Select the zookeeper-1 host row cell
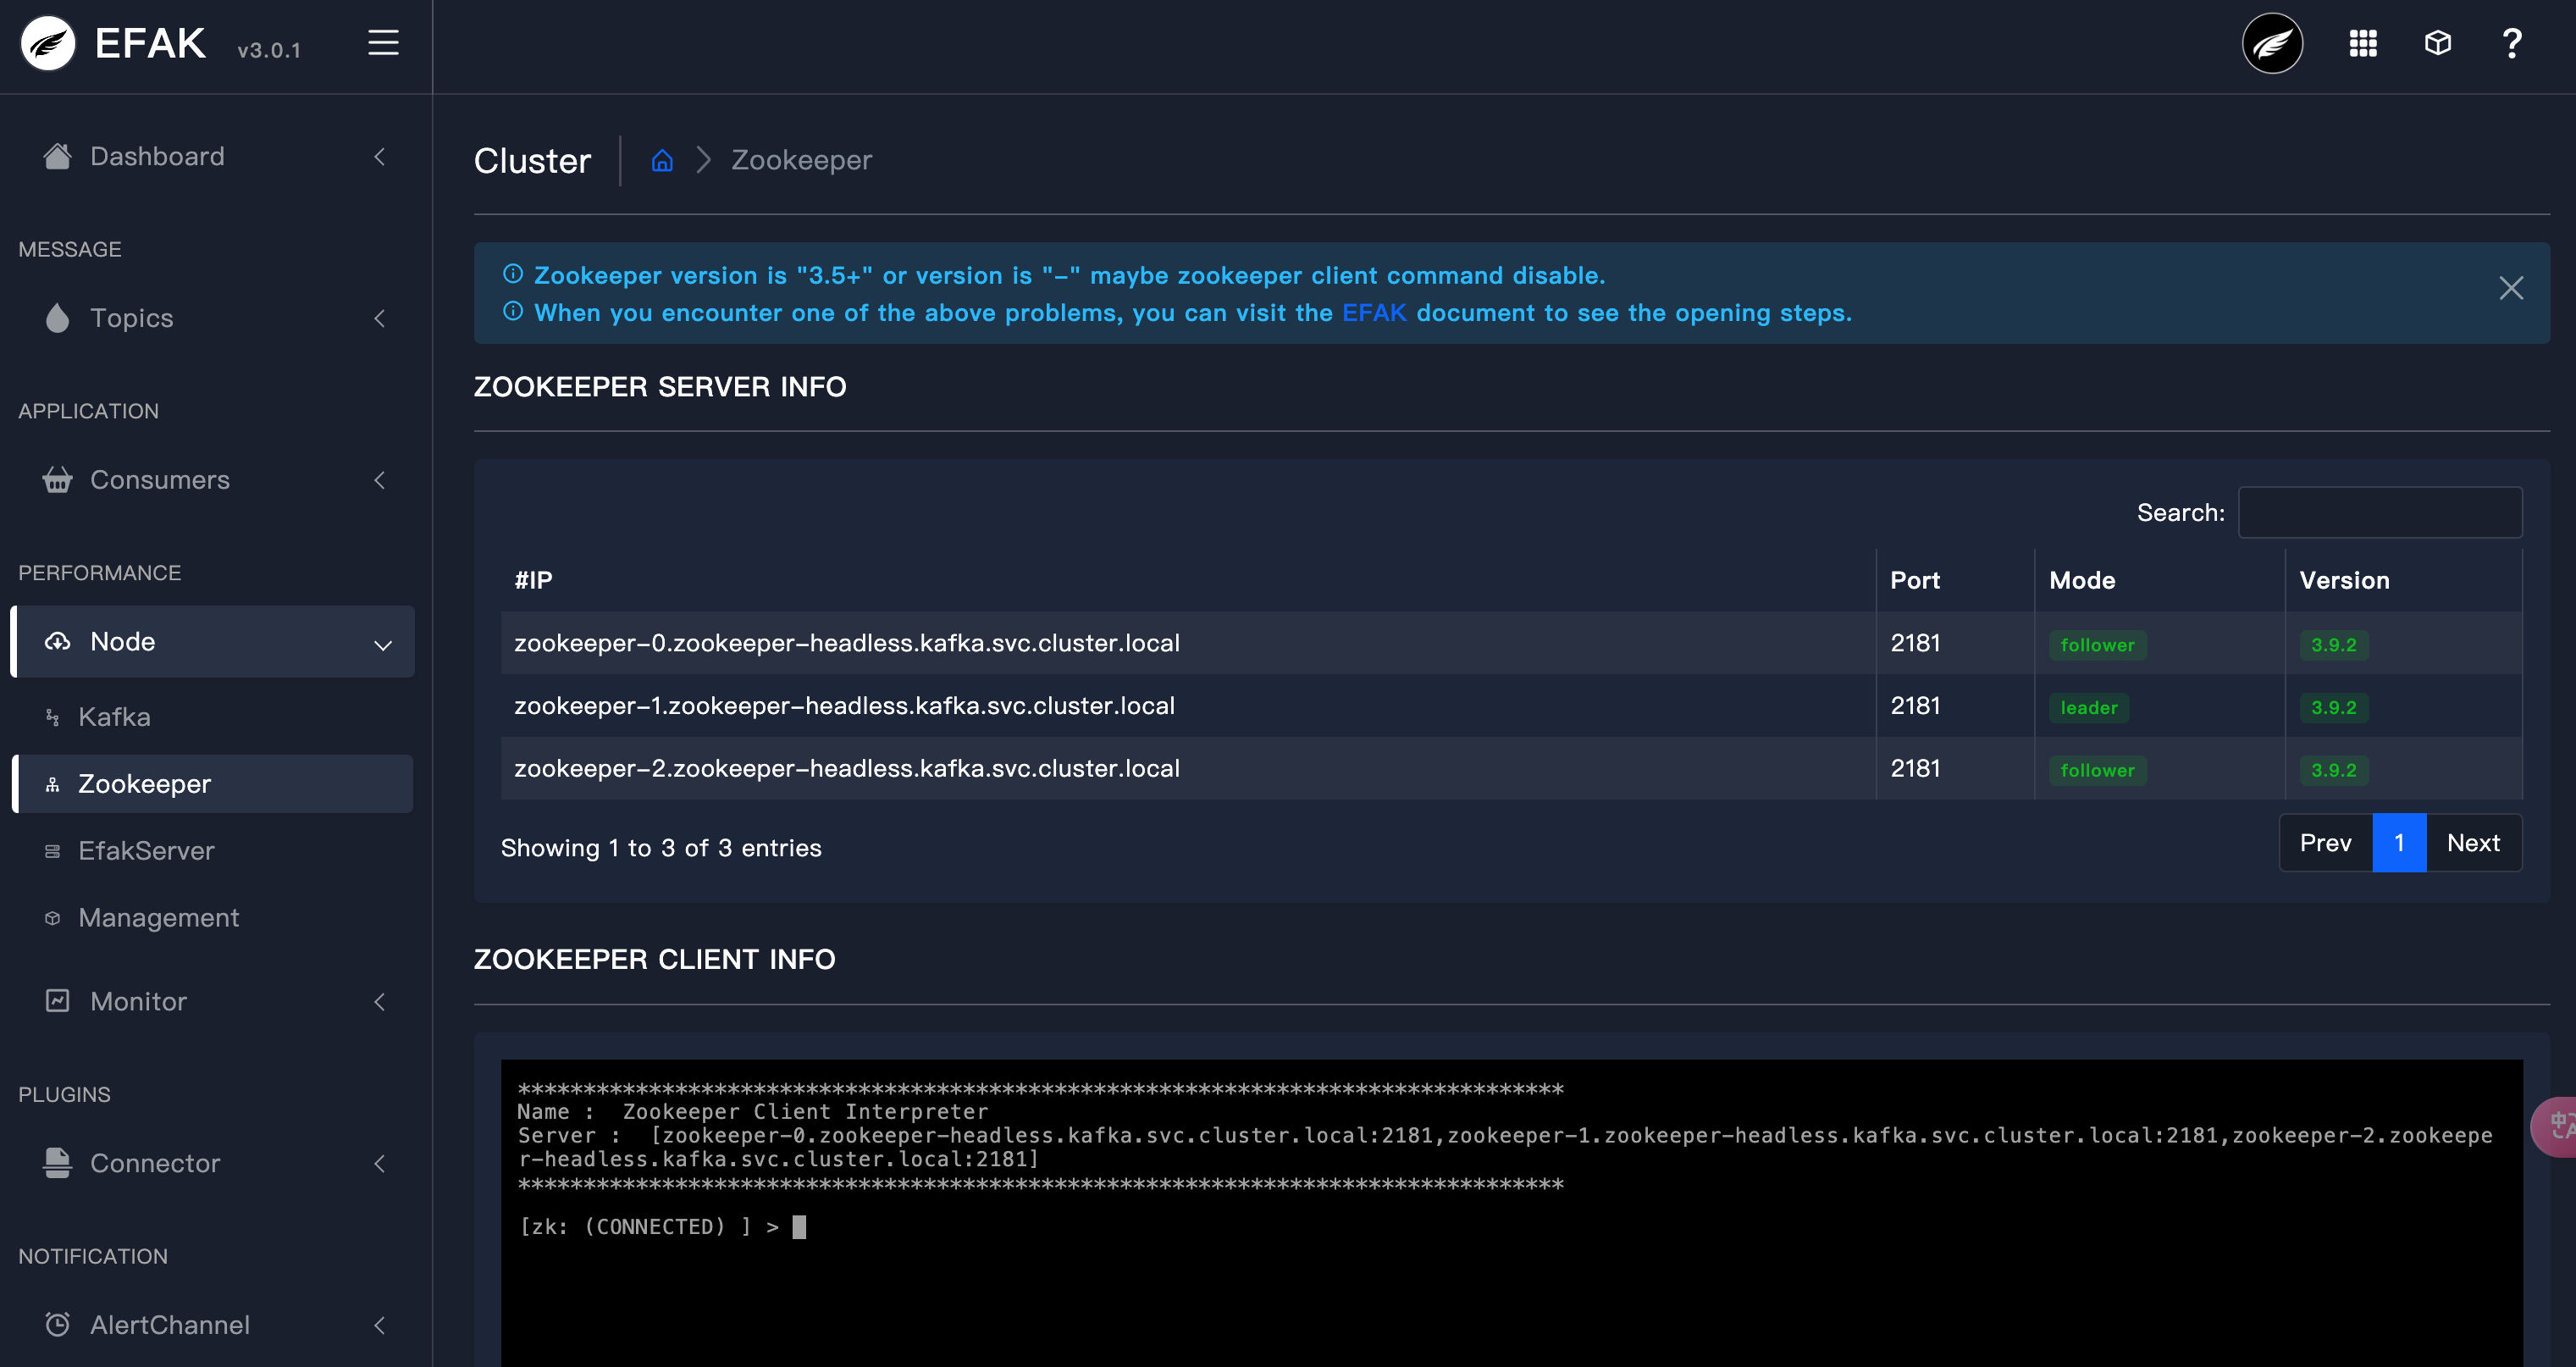 coord(1188,706)
